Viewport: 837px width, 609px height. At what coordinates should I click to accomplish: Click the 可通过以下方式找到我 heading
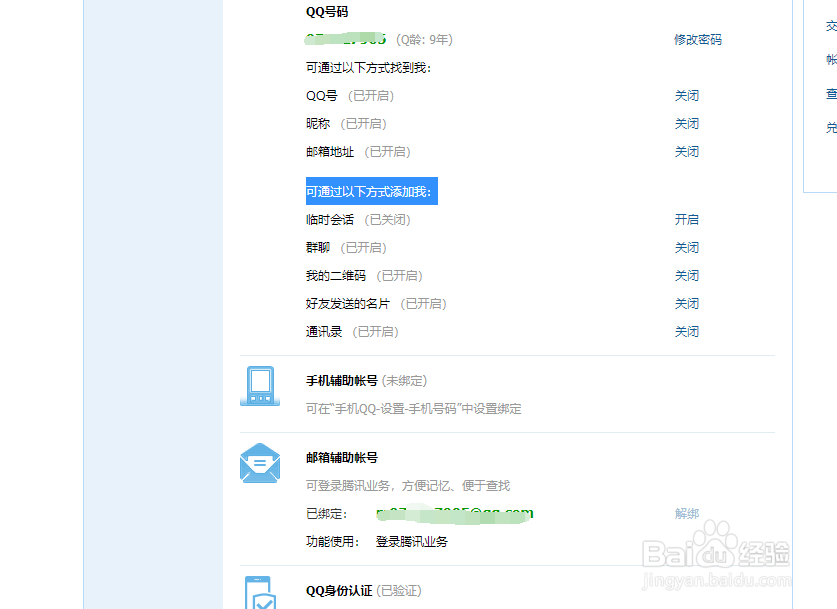coord(368,68)
